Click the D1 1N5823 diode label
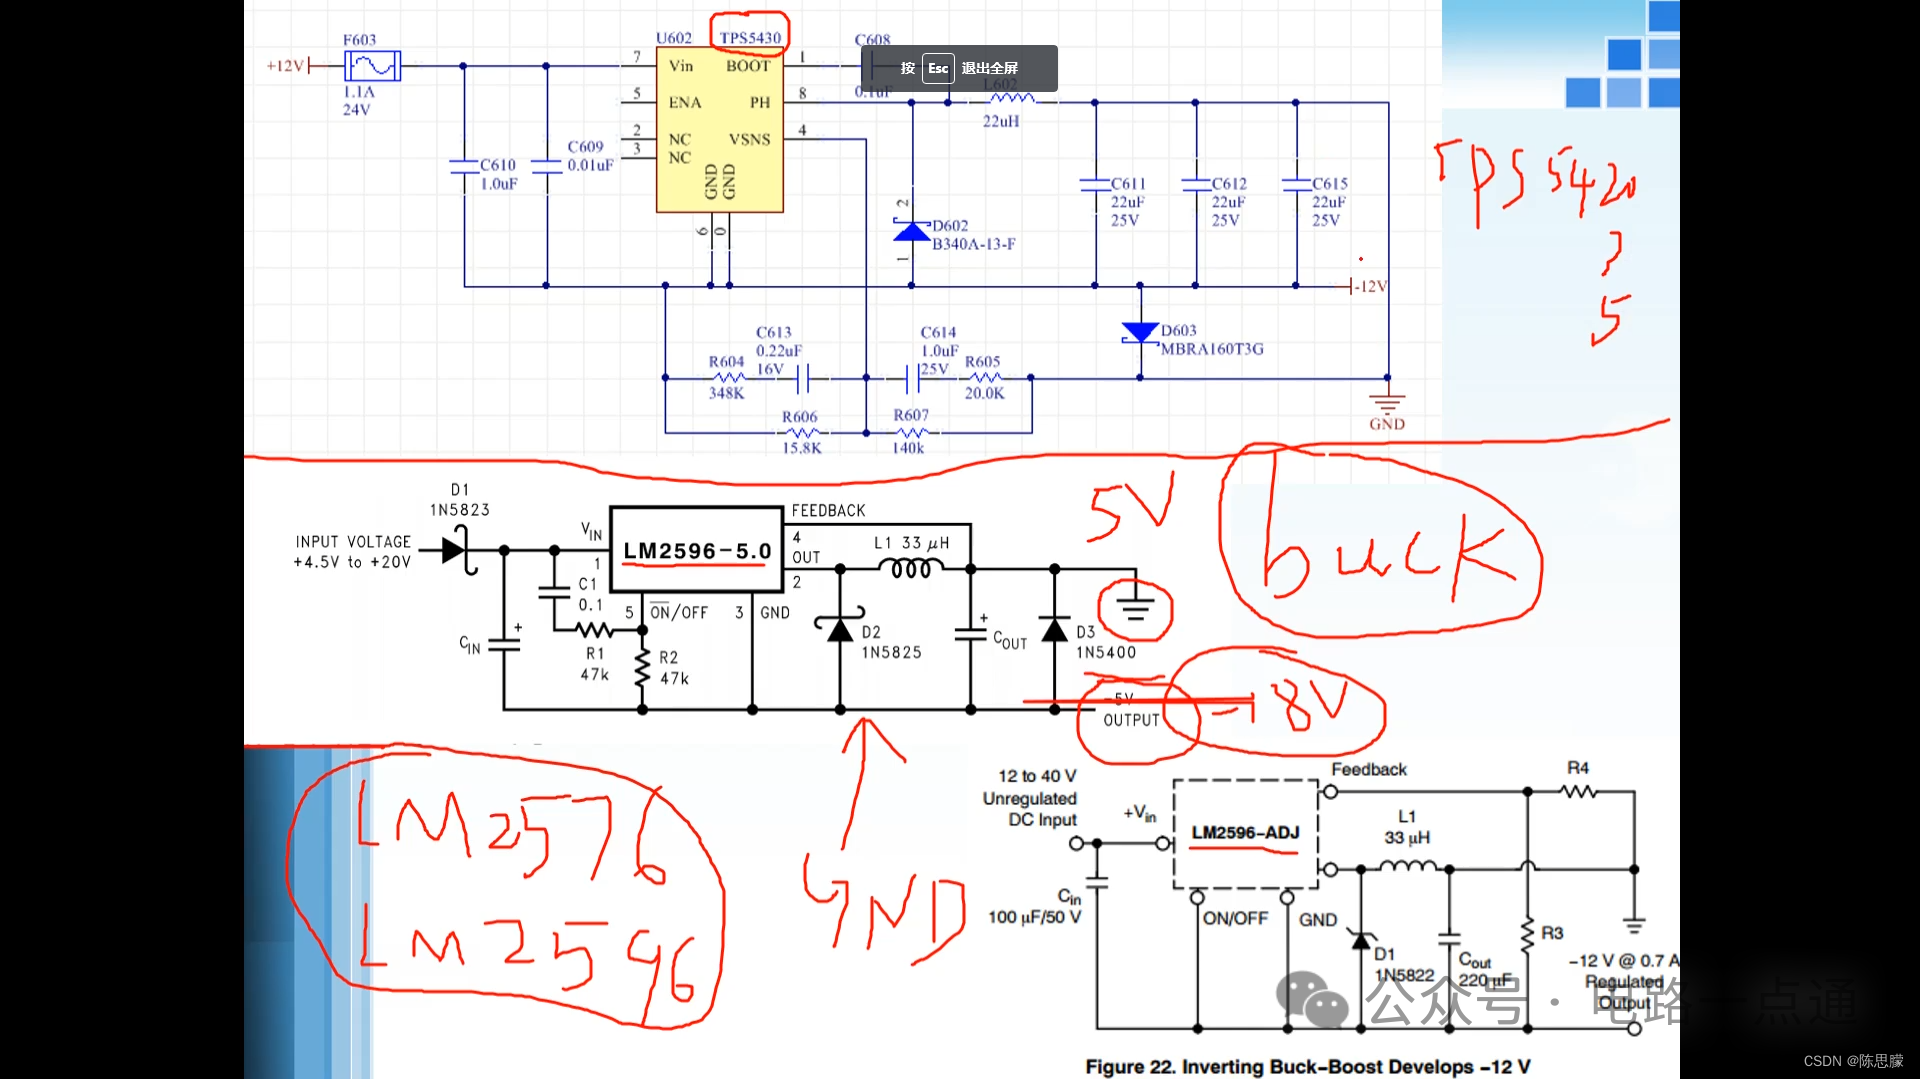The image size is (1920, 1079). [x=460, y=500]
